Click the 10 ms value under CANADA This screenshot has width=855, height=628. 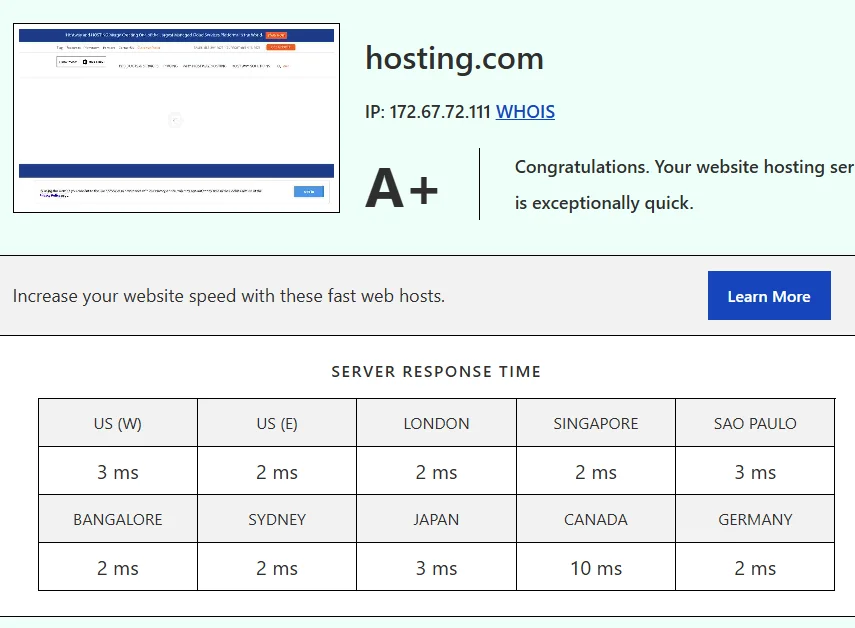pos(595,567)
